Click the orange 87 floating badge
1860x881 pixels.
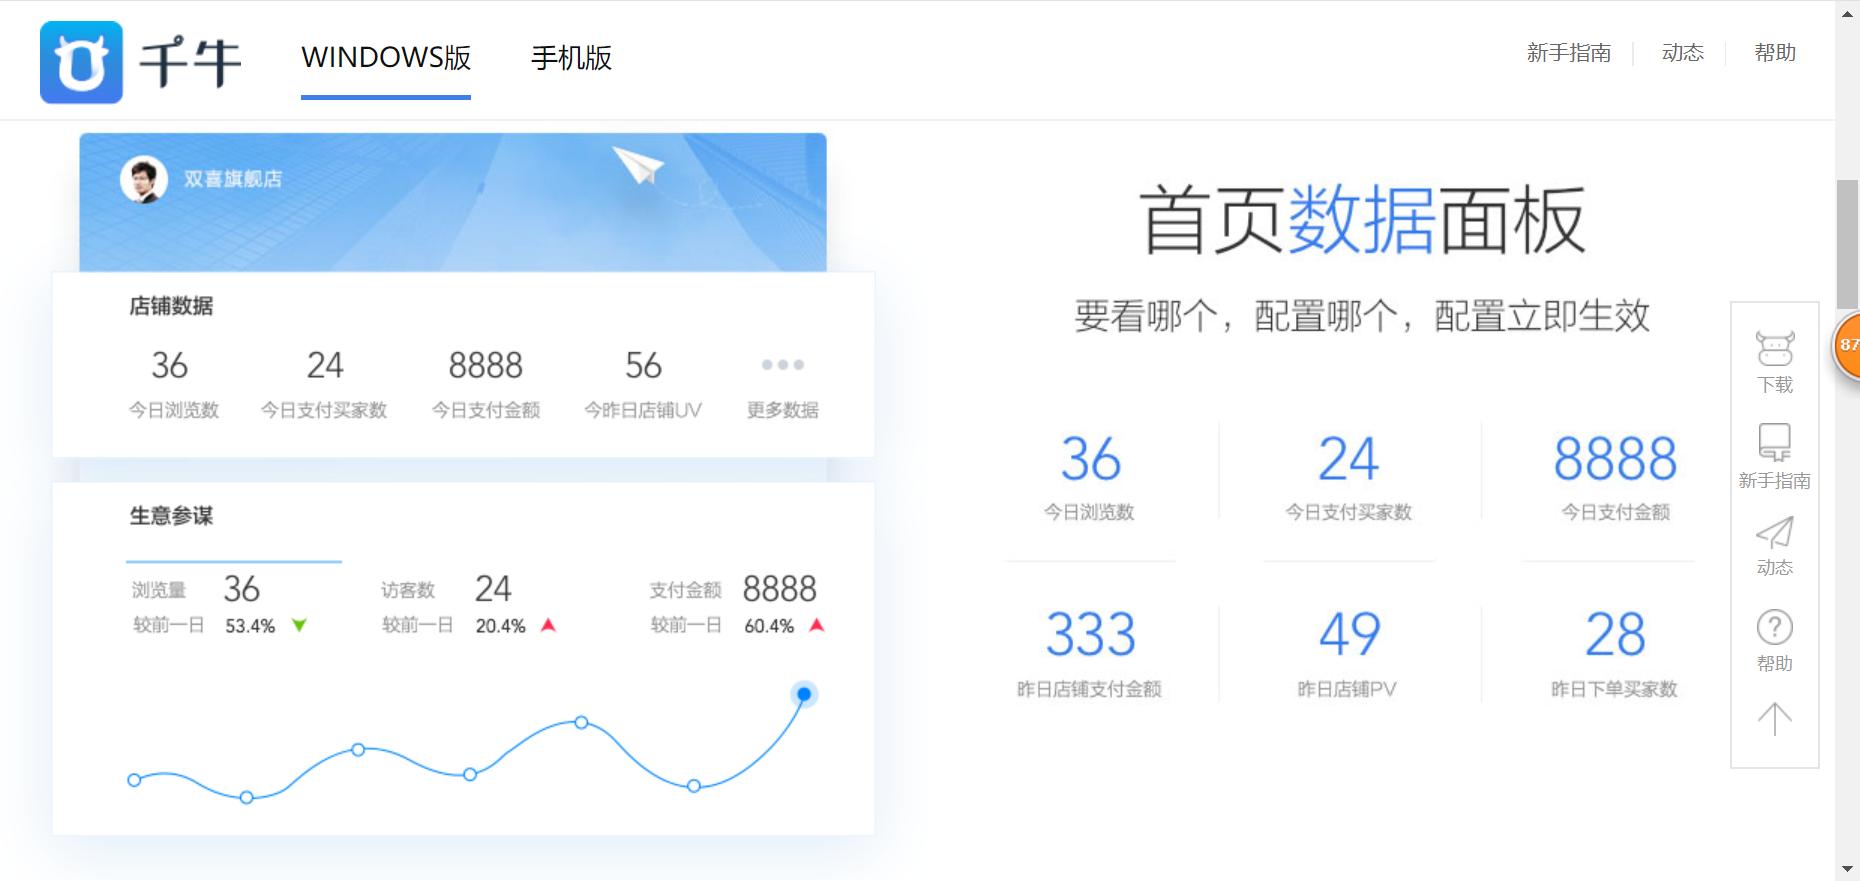[x=1847, y=345]
